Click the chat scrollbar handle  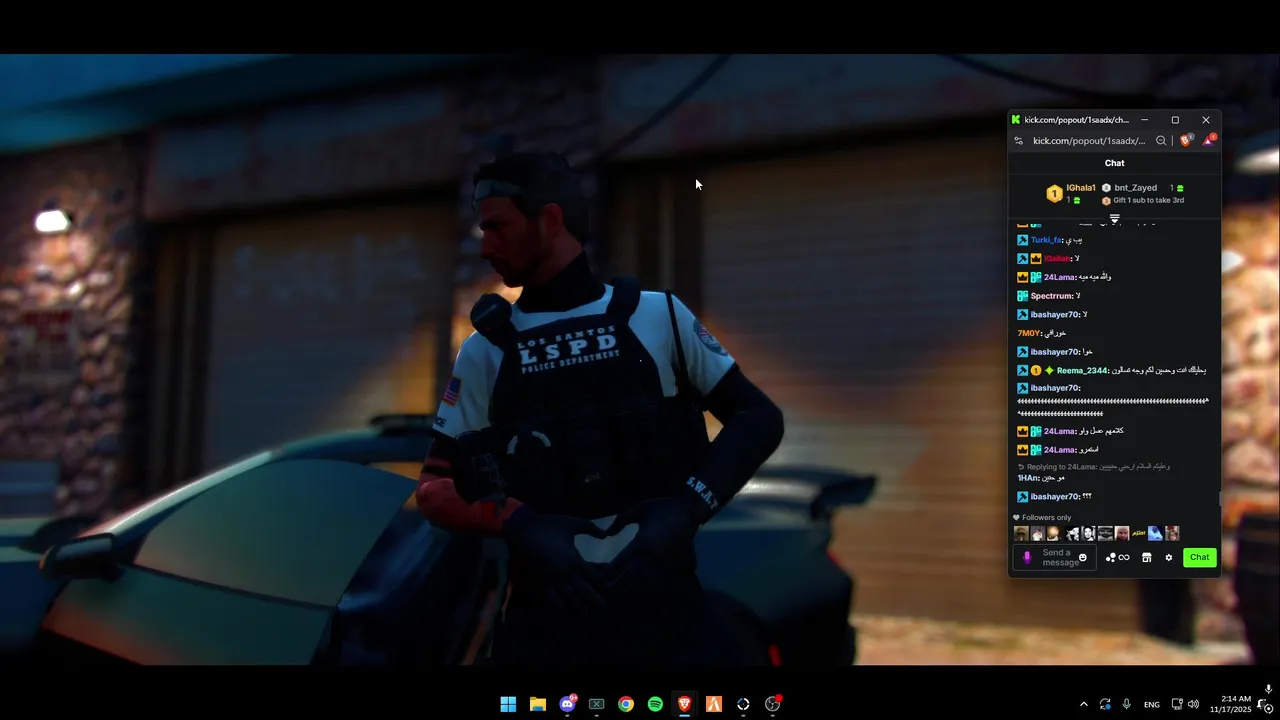pyautogui.click(x=1219, y=499)
